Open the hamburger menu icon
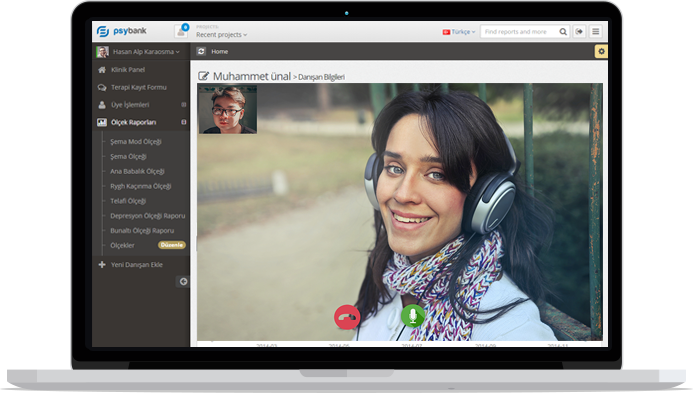 pyautogui.click(x=595, y=31)
